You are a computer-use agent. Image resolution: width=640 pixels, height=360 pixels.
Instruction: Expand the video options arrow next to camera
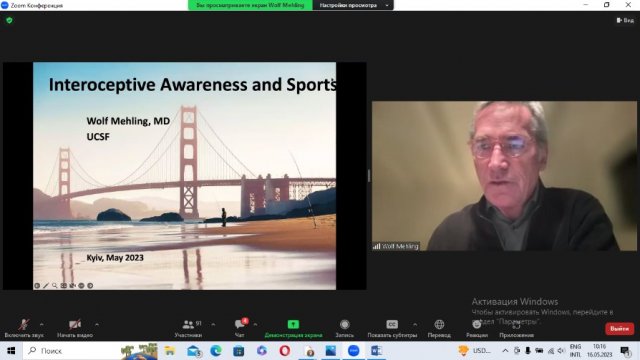click(x=97, y=325)
